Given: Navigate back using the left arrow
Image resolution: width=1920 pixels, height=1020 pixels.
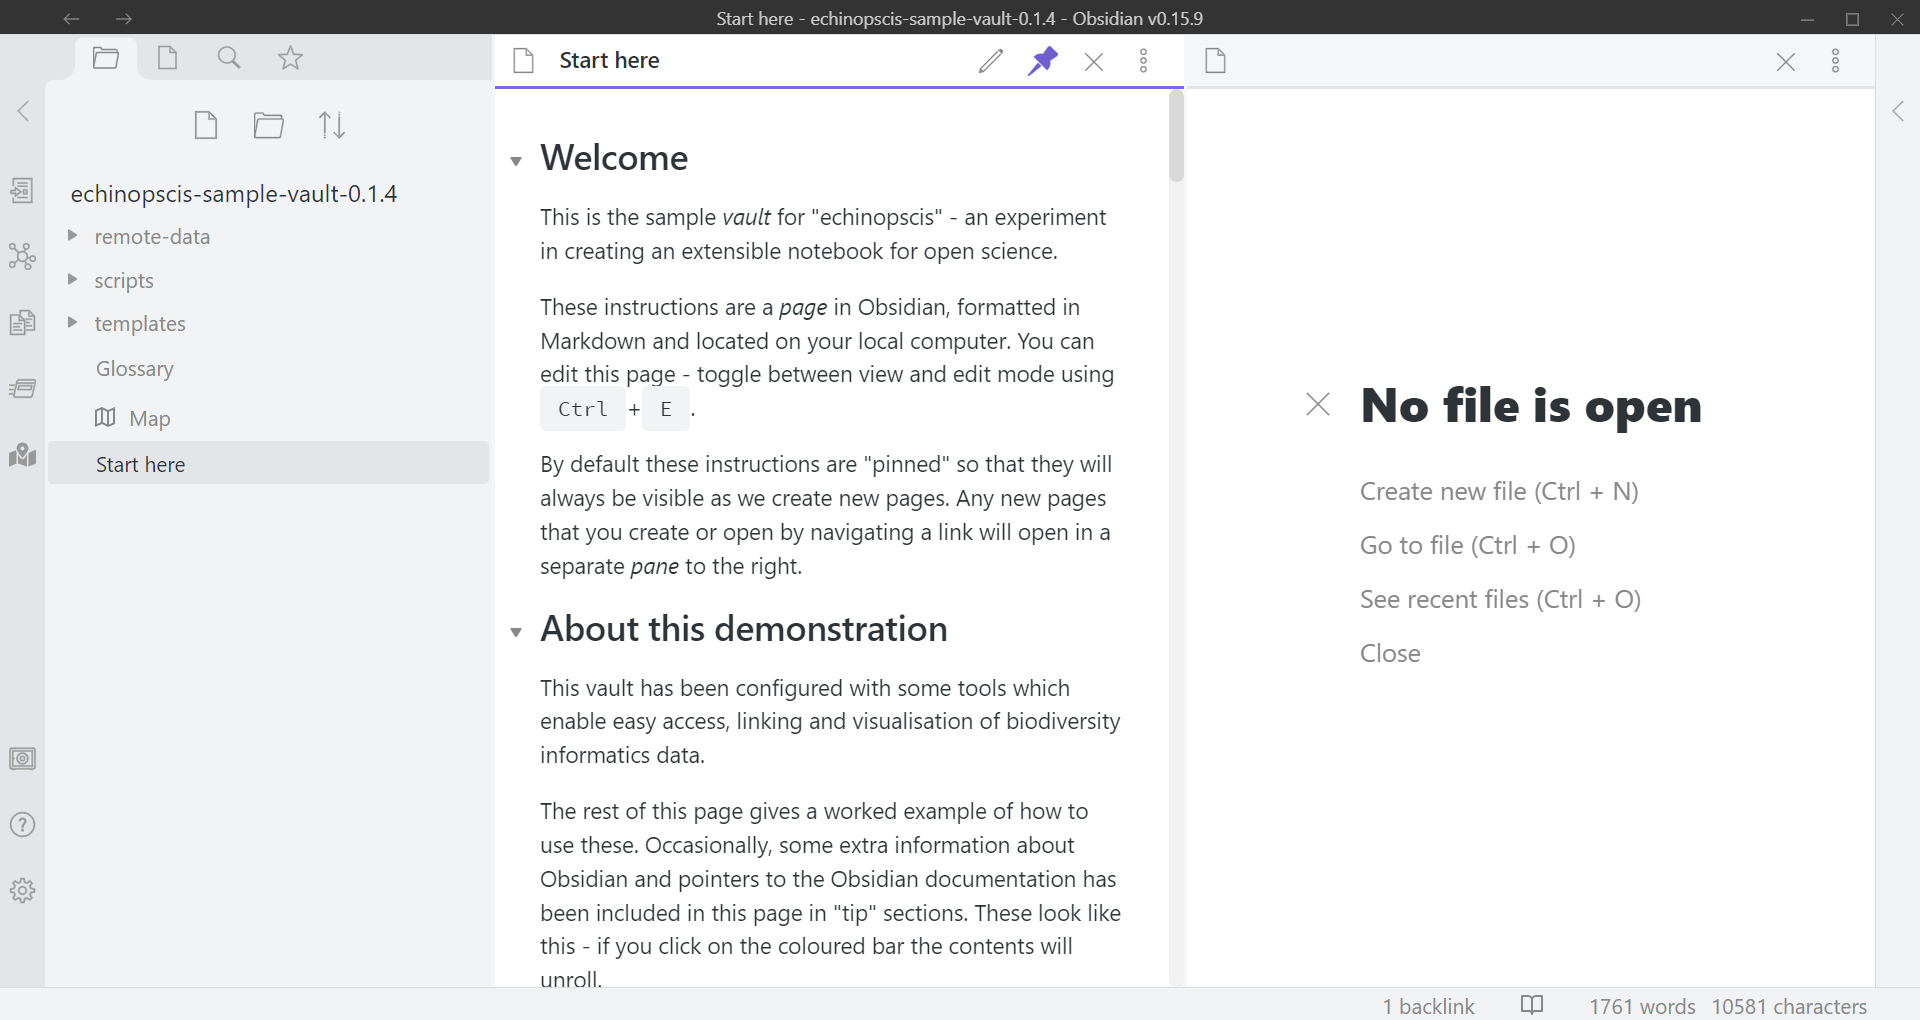Looking at the screenshot, I should point(71,18).
